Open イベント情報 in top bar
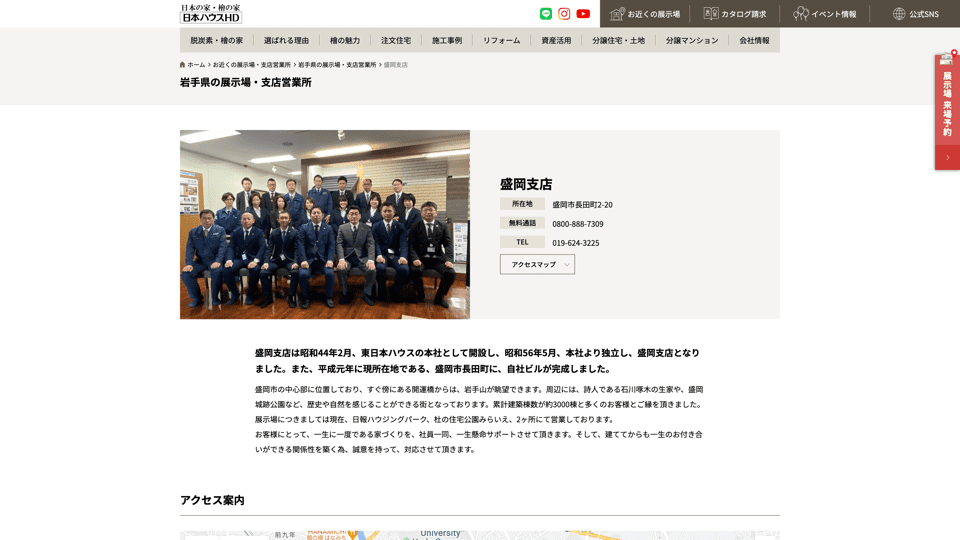The width and height of the screenshot is (960, 540). coord(825,13)
